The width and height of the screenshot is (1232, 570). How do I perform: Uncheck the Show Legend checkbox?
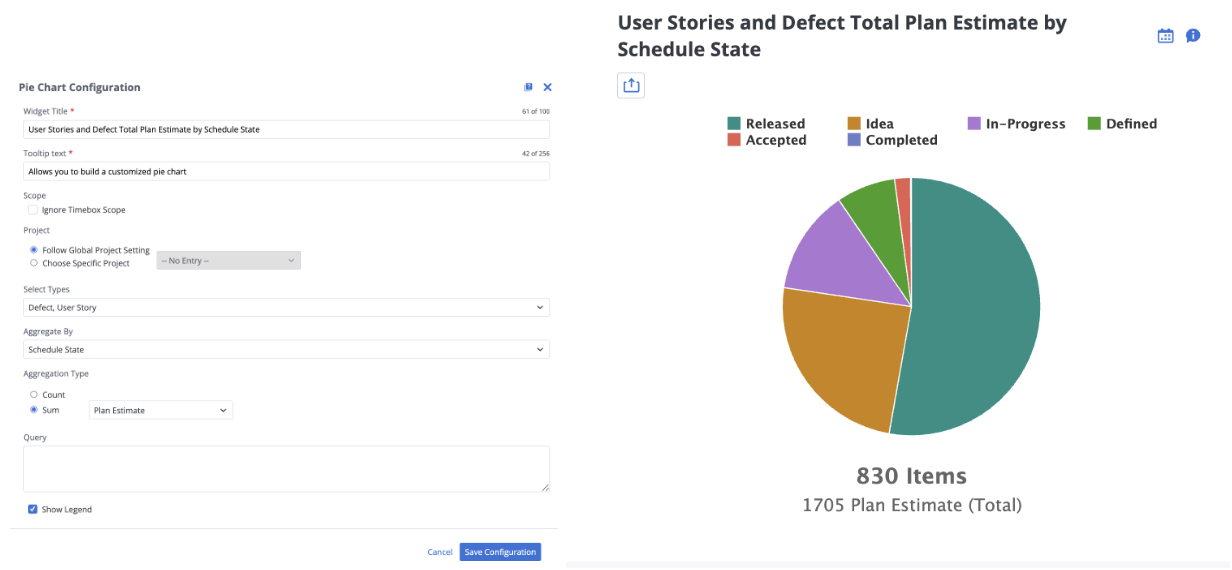(33, 509)
